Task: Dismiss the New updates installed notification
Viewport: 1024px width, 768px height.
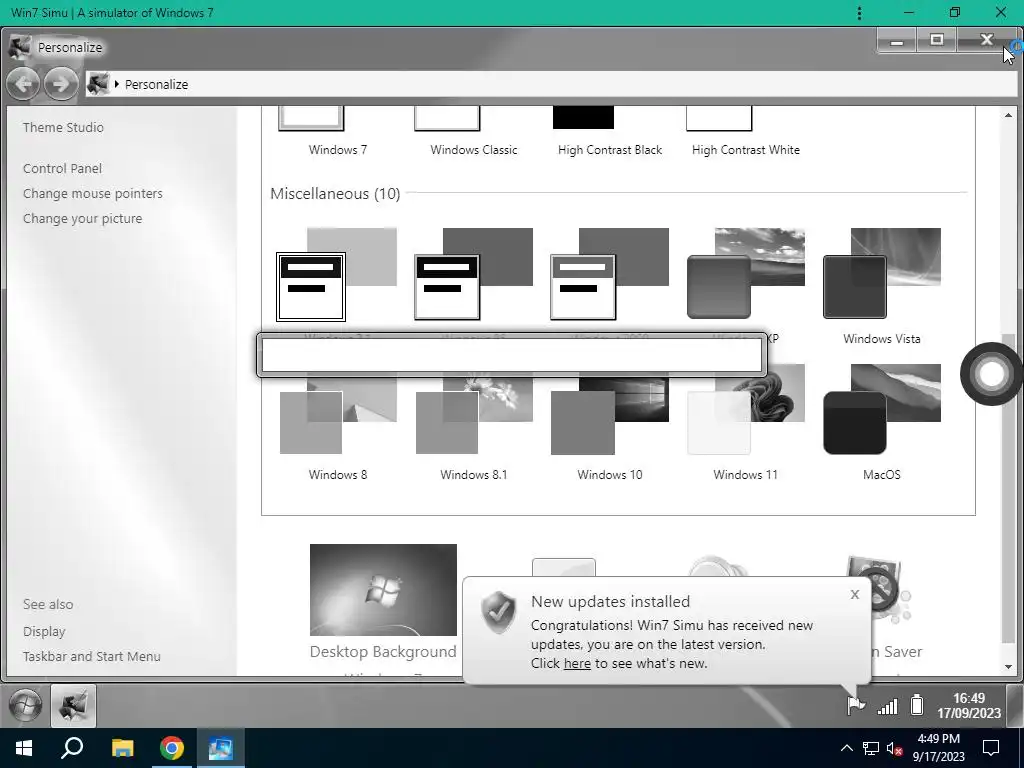Action: 855,594
